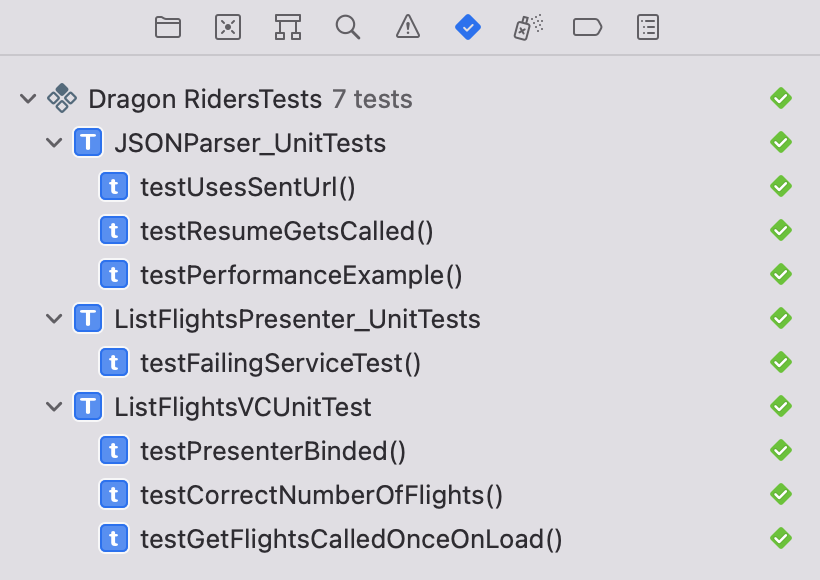Click the testGetFlightsCalledOnceOnLoad() success checkmark

(x=781, y=538)
